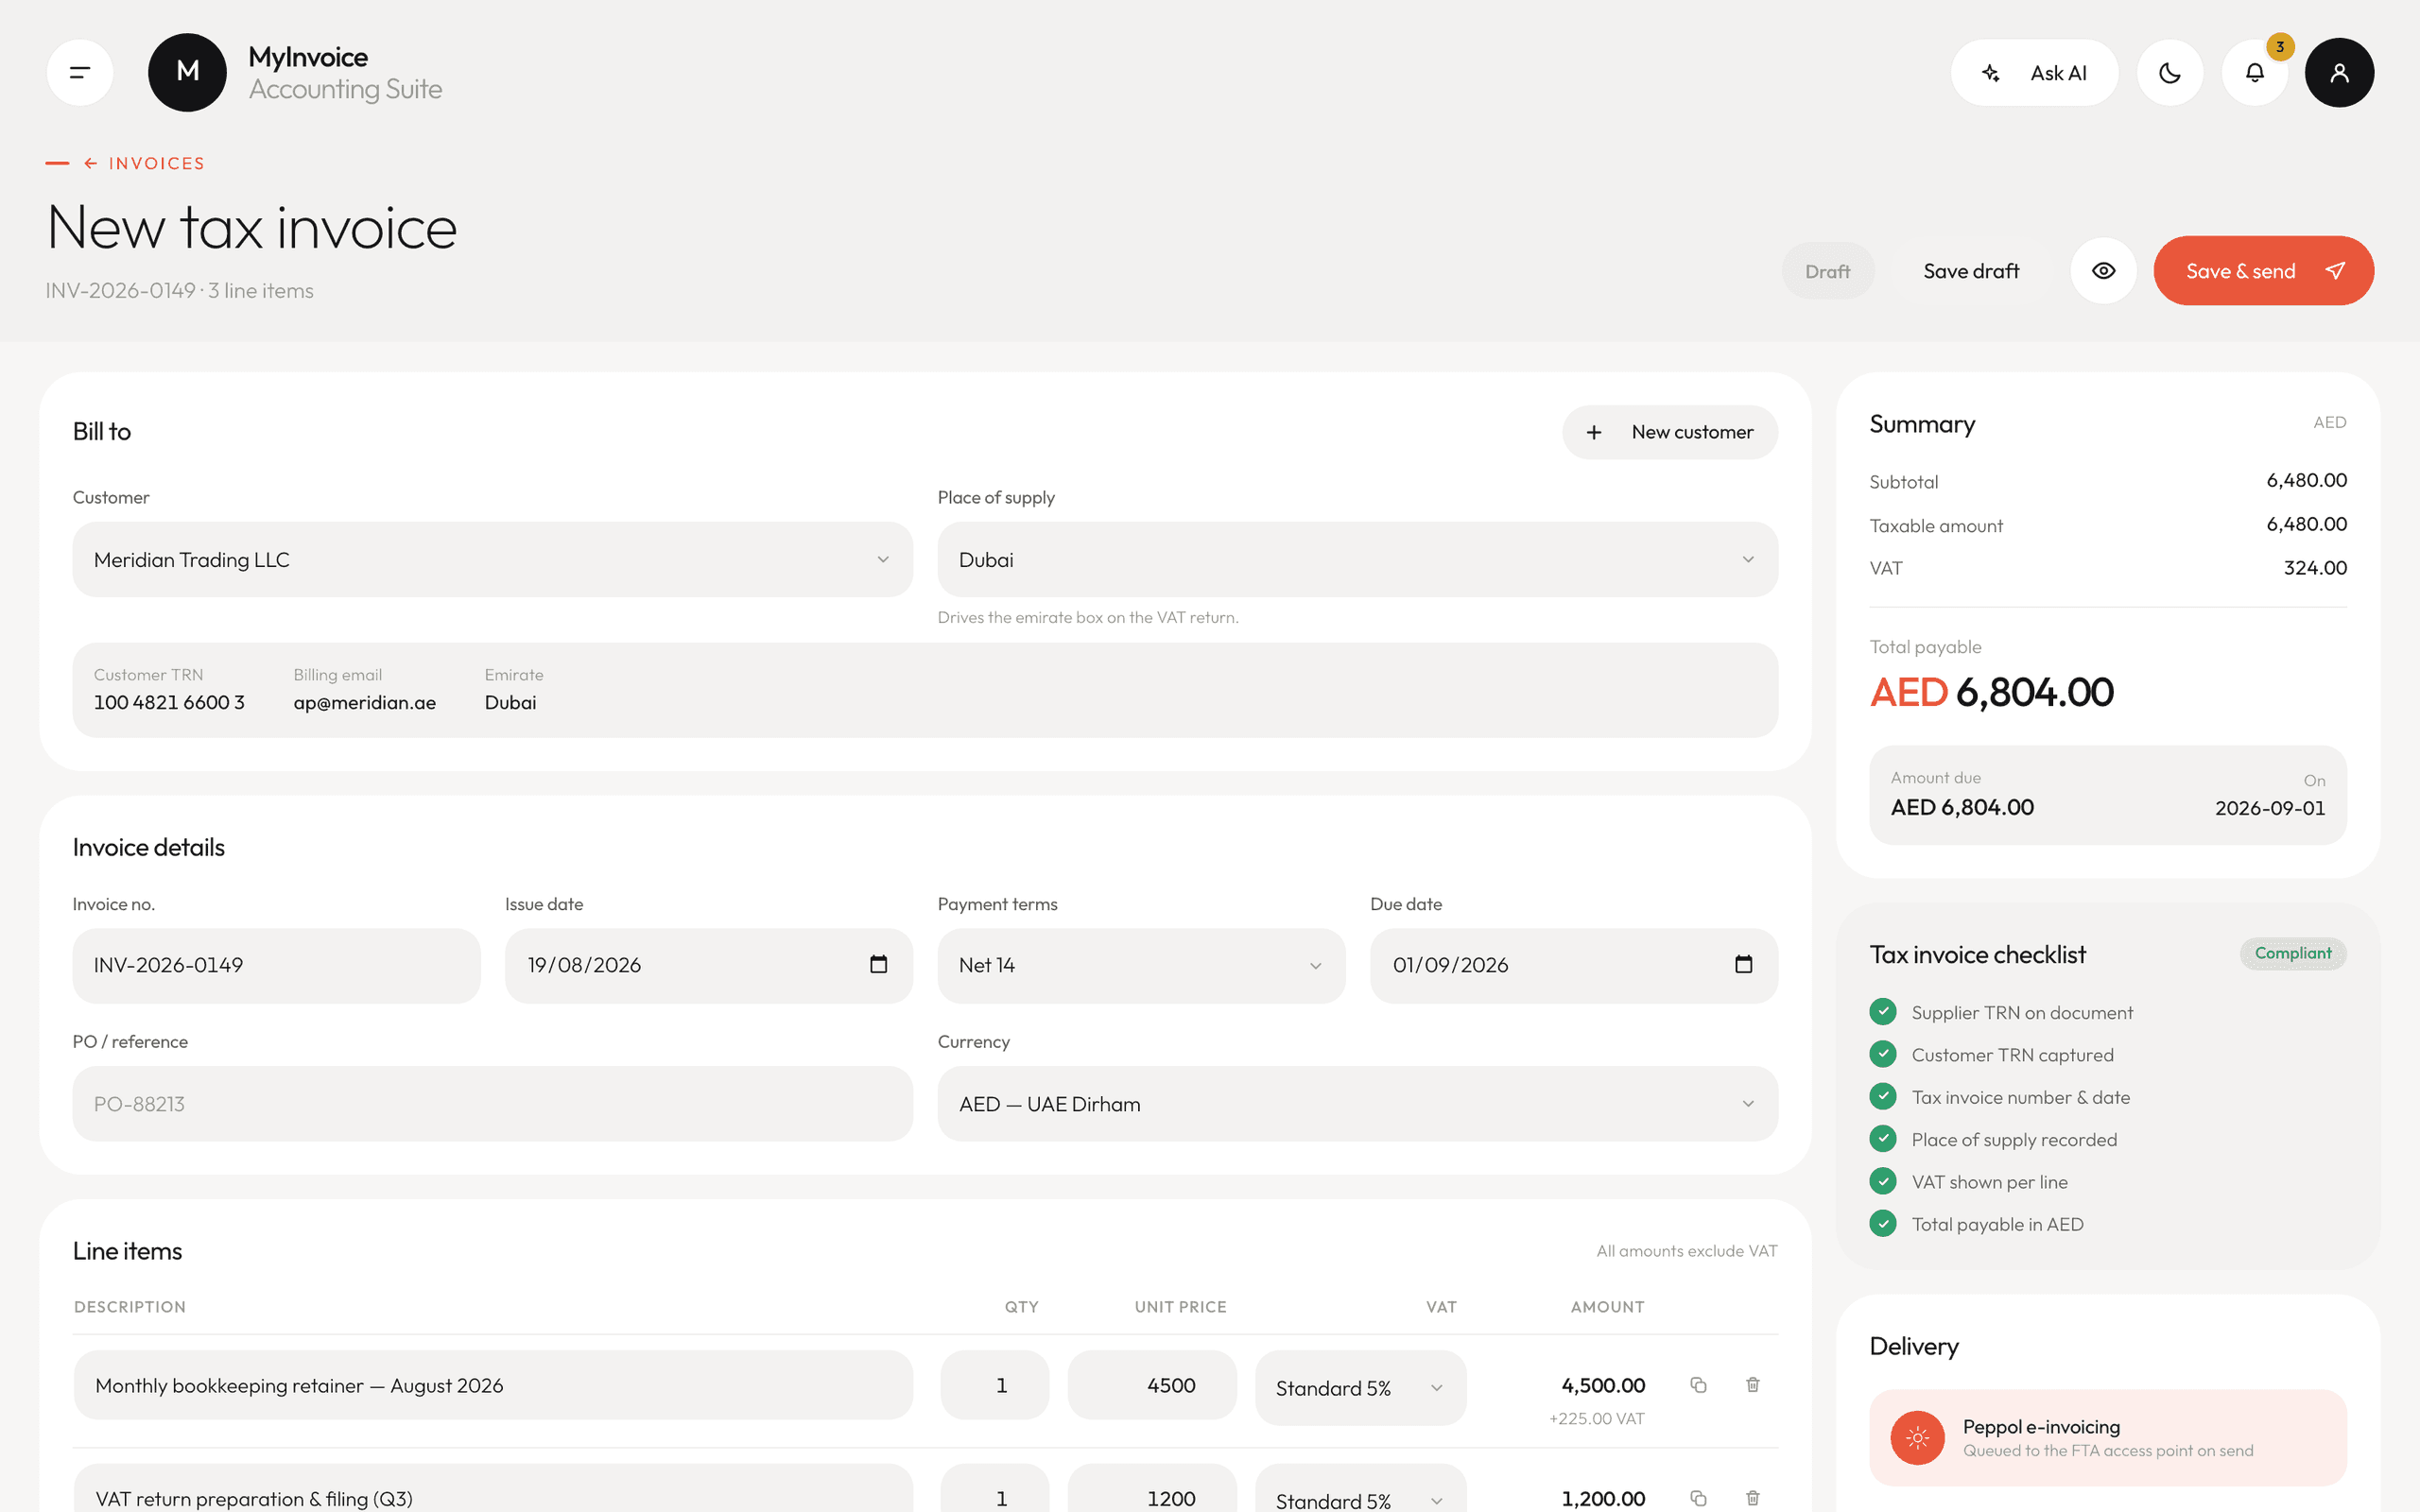The height and width of the screenshot is (1512, 2420).
Task: Open the Customer dropdown Meridian Trading LLC
Action: (492, 560)
